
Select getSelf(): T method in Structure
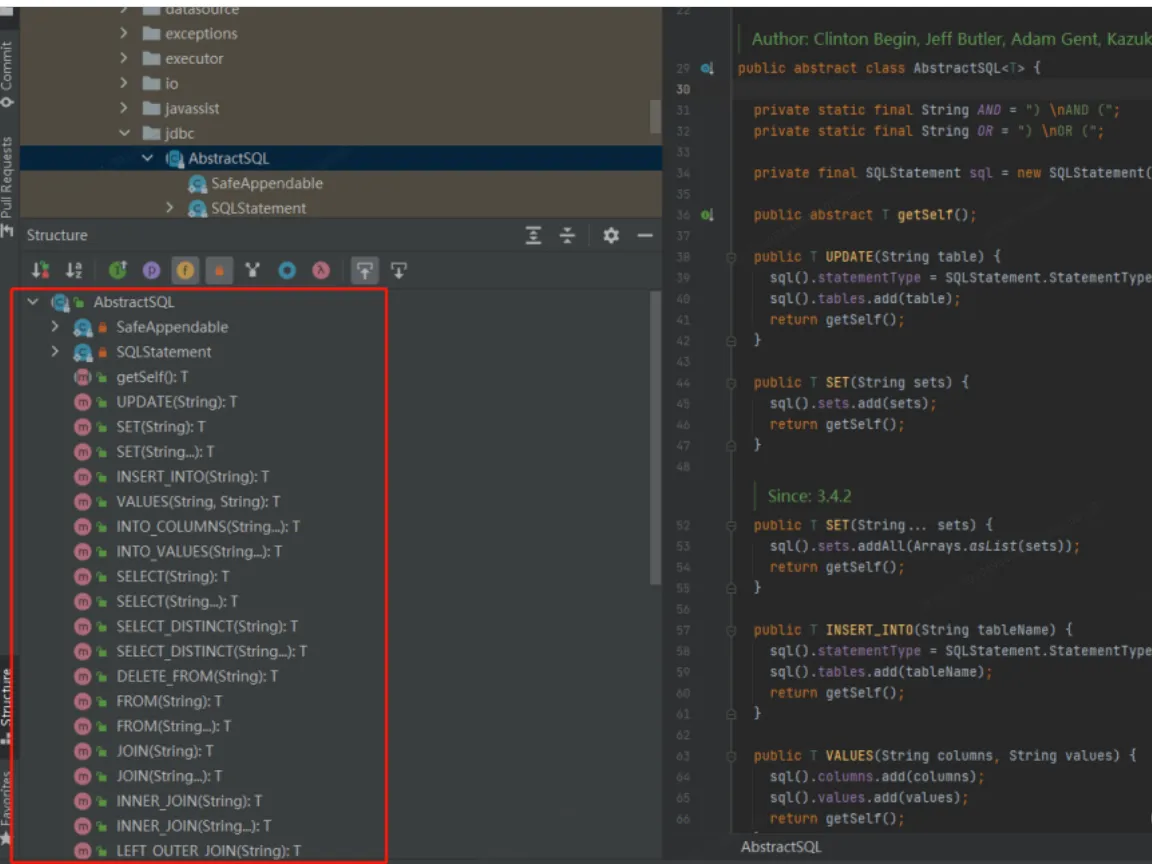pos(152,377)
